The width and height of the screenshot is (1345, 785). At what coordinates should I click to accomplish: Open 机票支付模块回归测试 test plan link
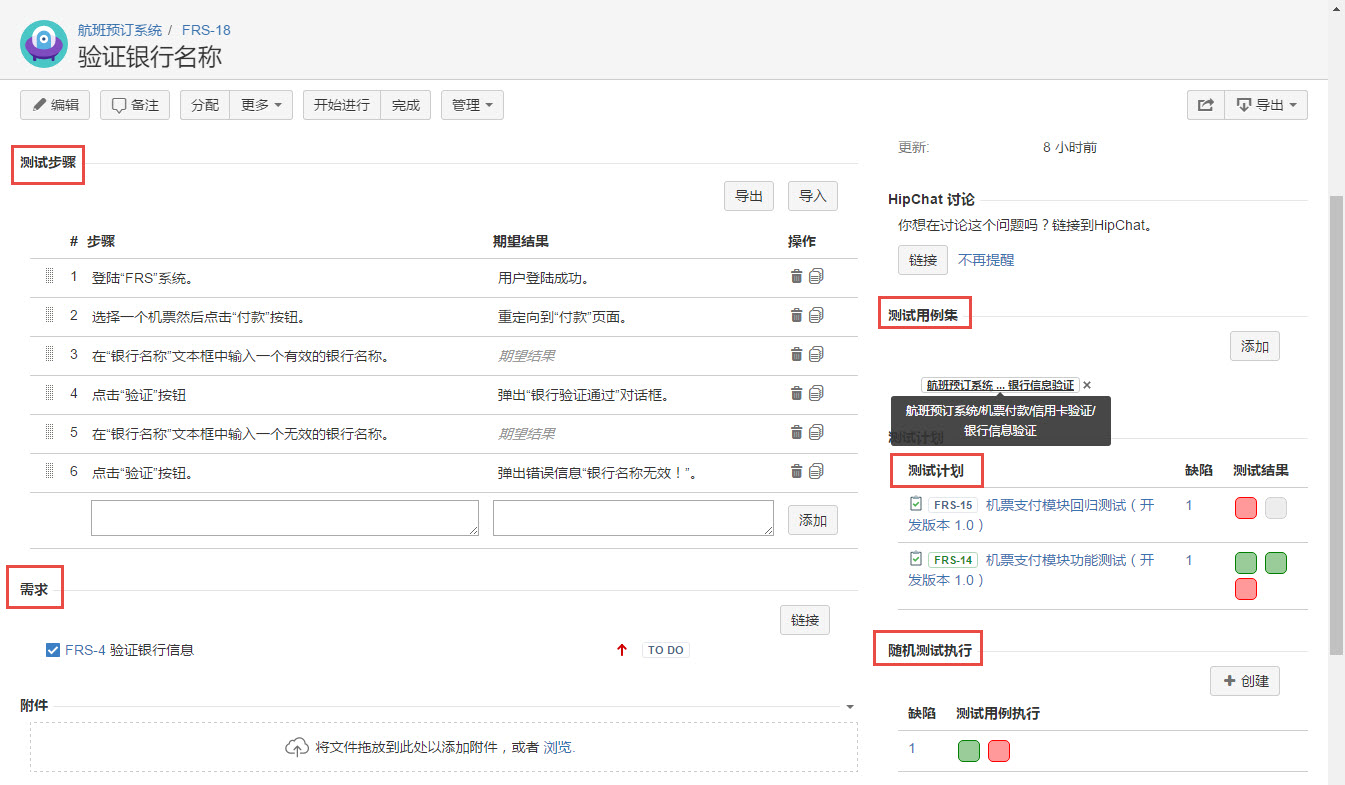click(x=1031, y=515)
